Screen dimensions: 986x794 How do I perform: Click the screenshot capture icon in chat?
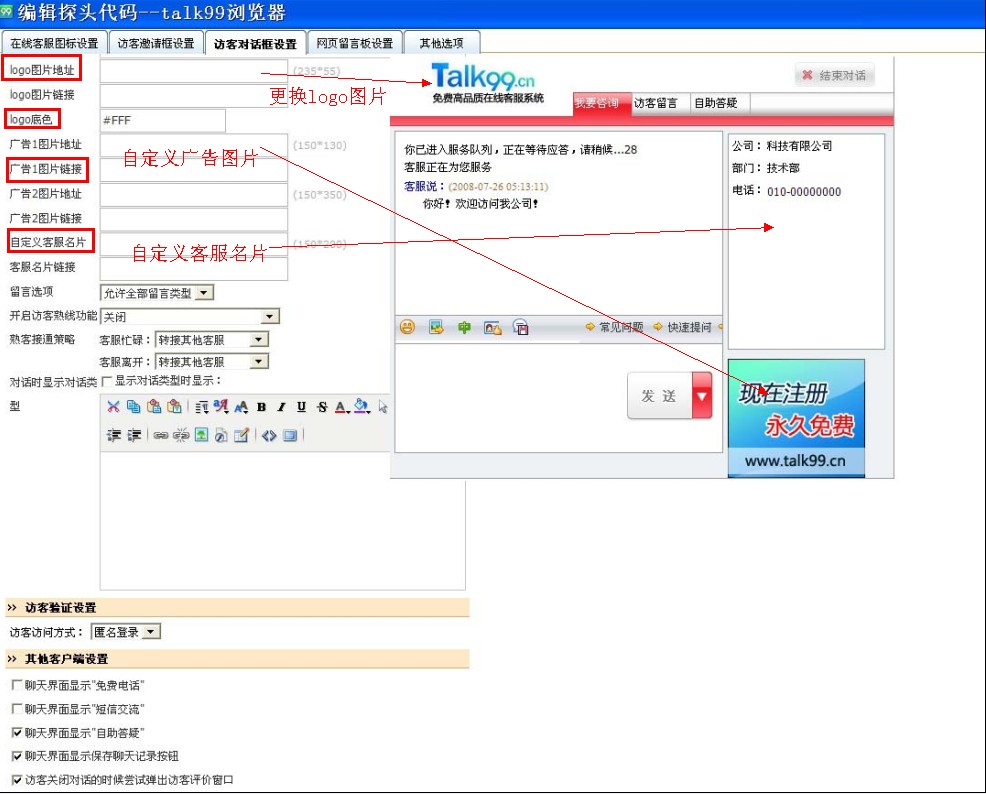coord(492,328)
